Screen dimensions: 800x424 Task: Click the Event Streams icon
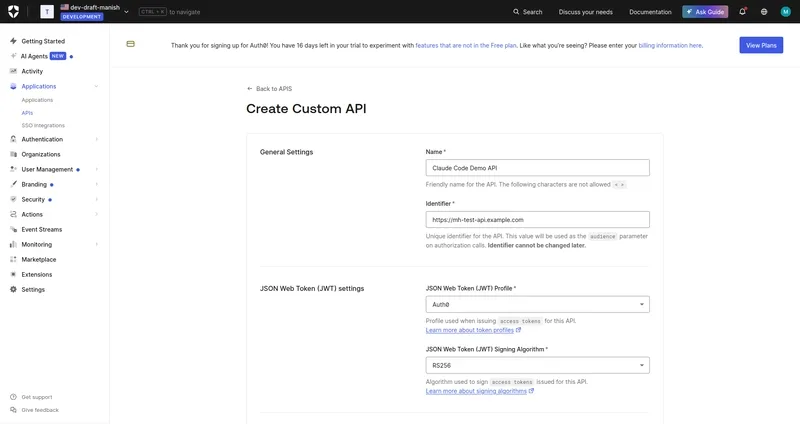(x=13, y=229)
